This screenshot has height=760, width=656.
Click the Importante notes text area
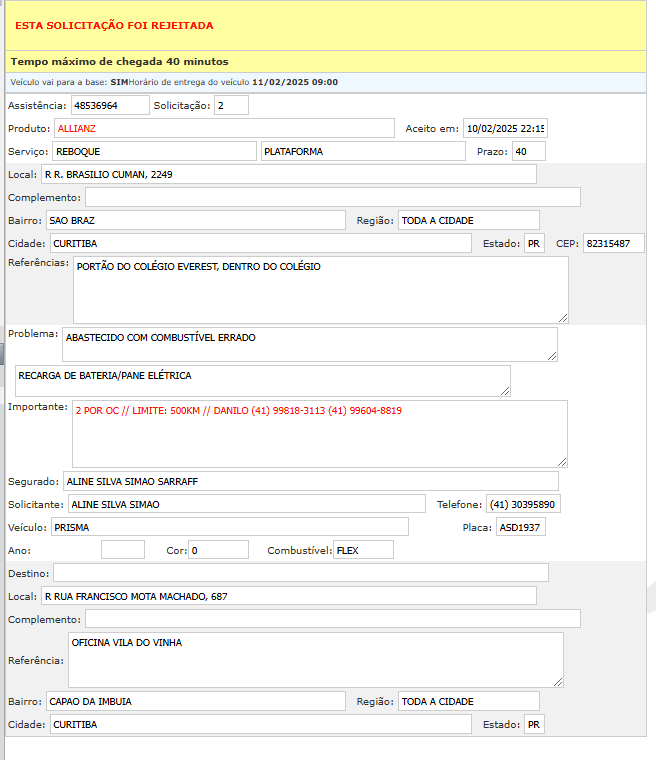point(320,434)
